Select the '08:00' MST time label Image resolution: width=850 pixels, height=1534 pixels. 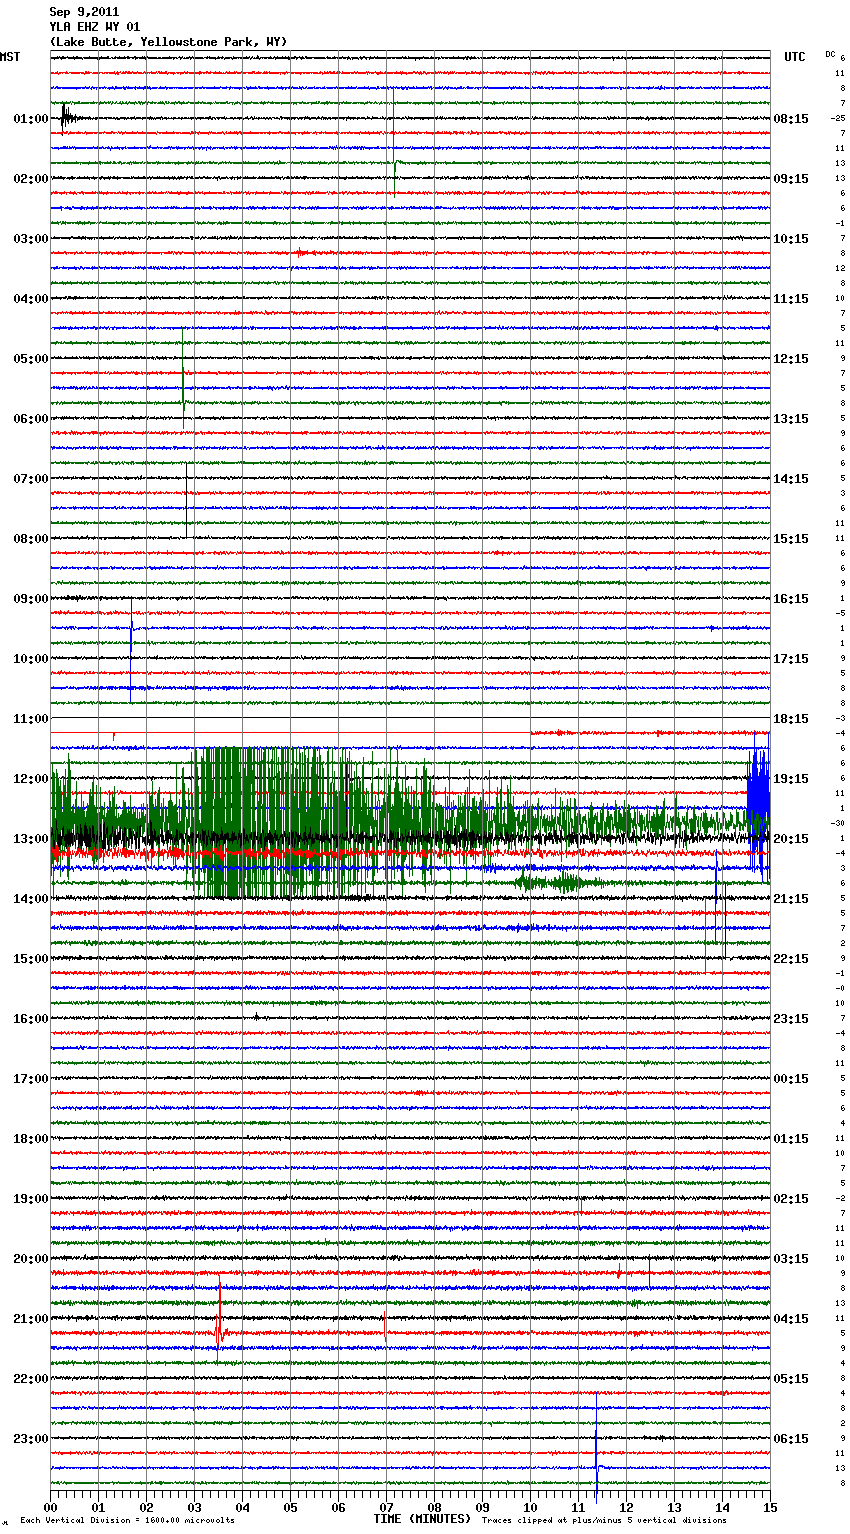pos(30,539)
